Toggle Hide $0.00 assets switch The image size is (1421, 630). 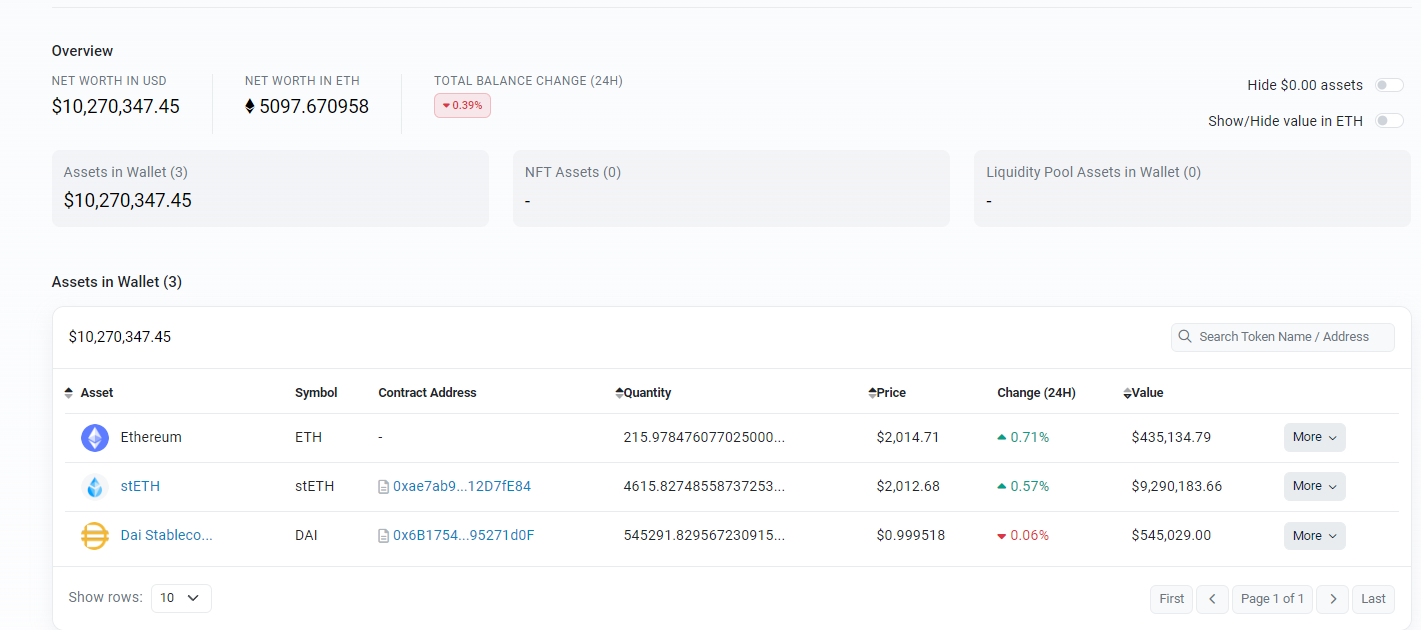1388,85
